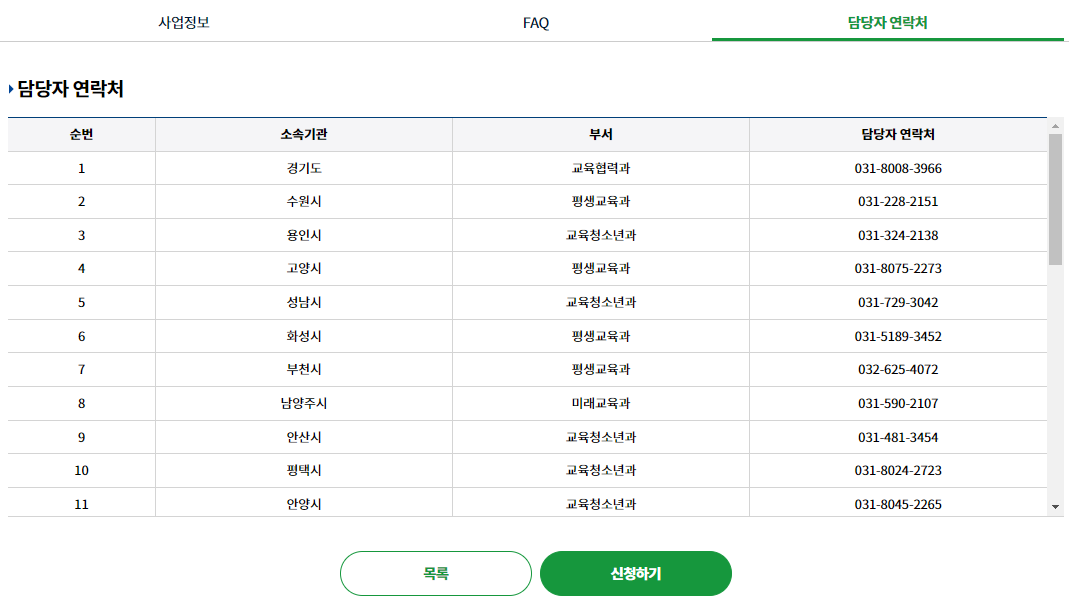Click the scrollbar up arrow

click(1056, 127)
